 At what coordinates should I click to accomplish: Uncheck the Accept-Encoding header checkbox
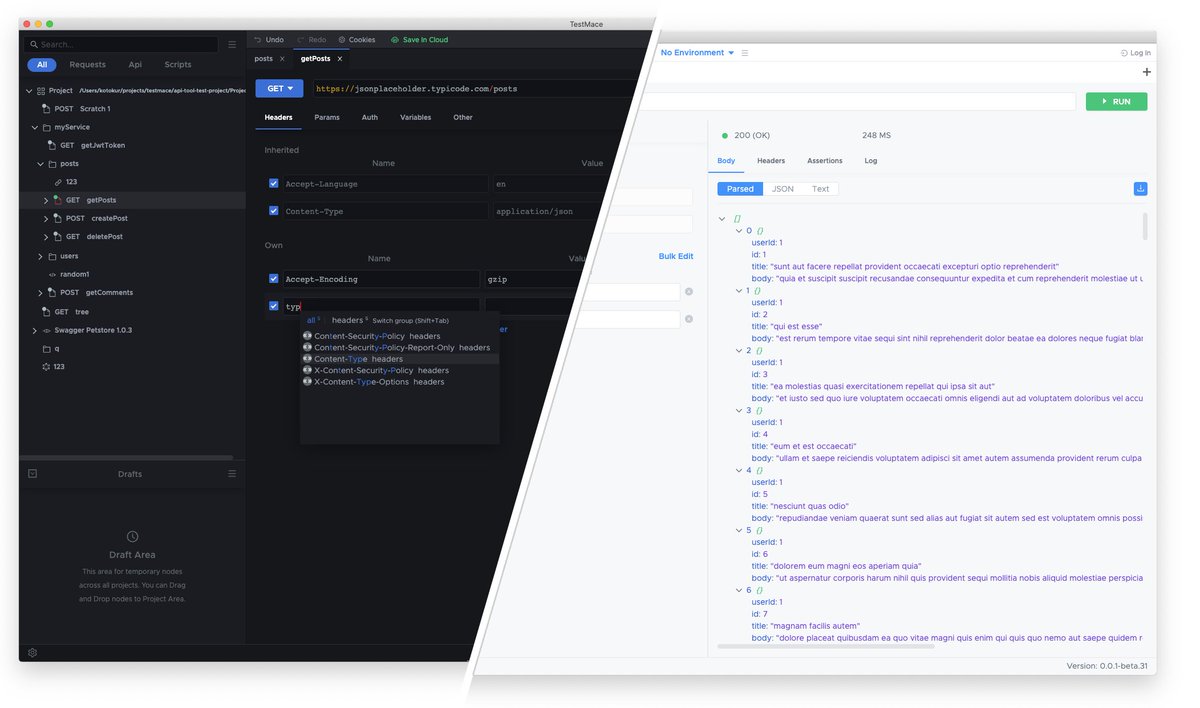pyautogui.click(x=274, y=279)
